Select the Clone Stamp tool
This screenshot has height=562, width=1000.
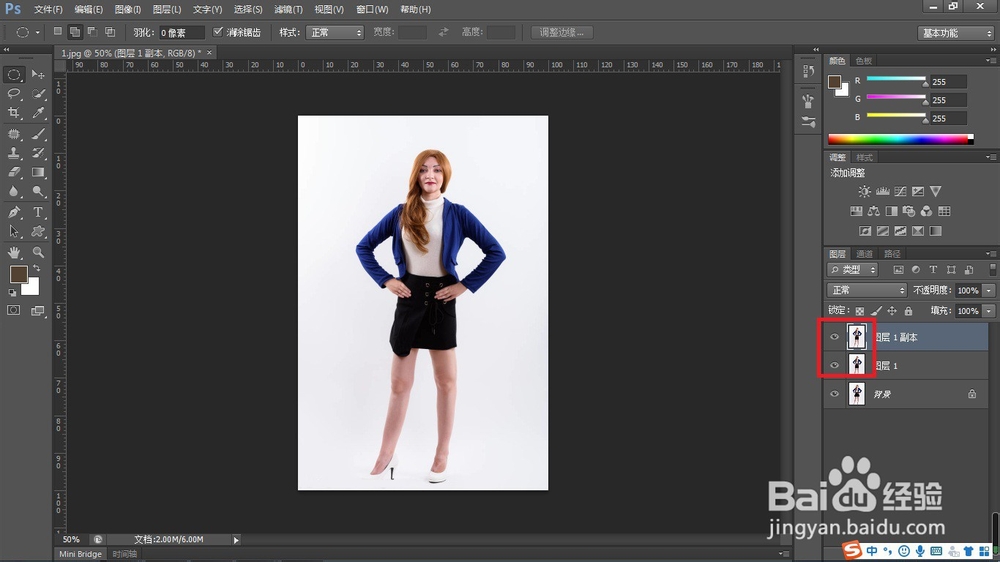13,153
